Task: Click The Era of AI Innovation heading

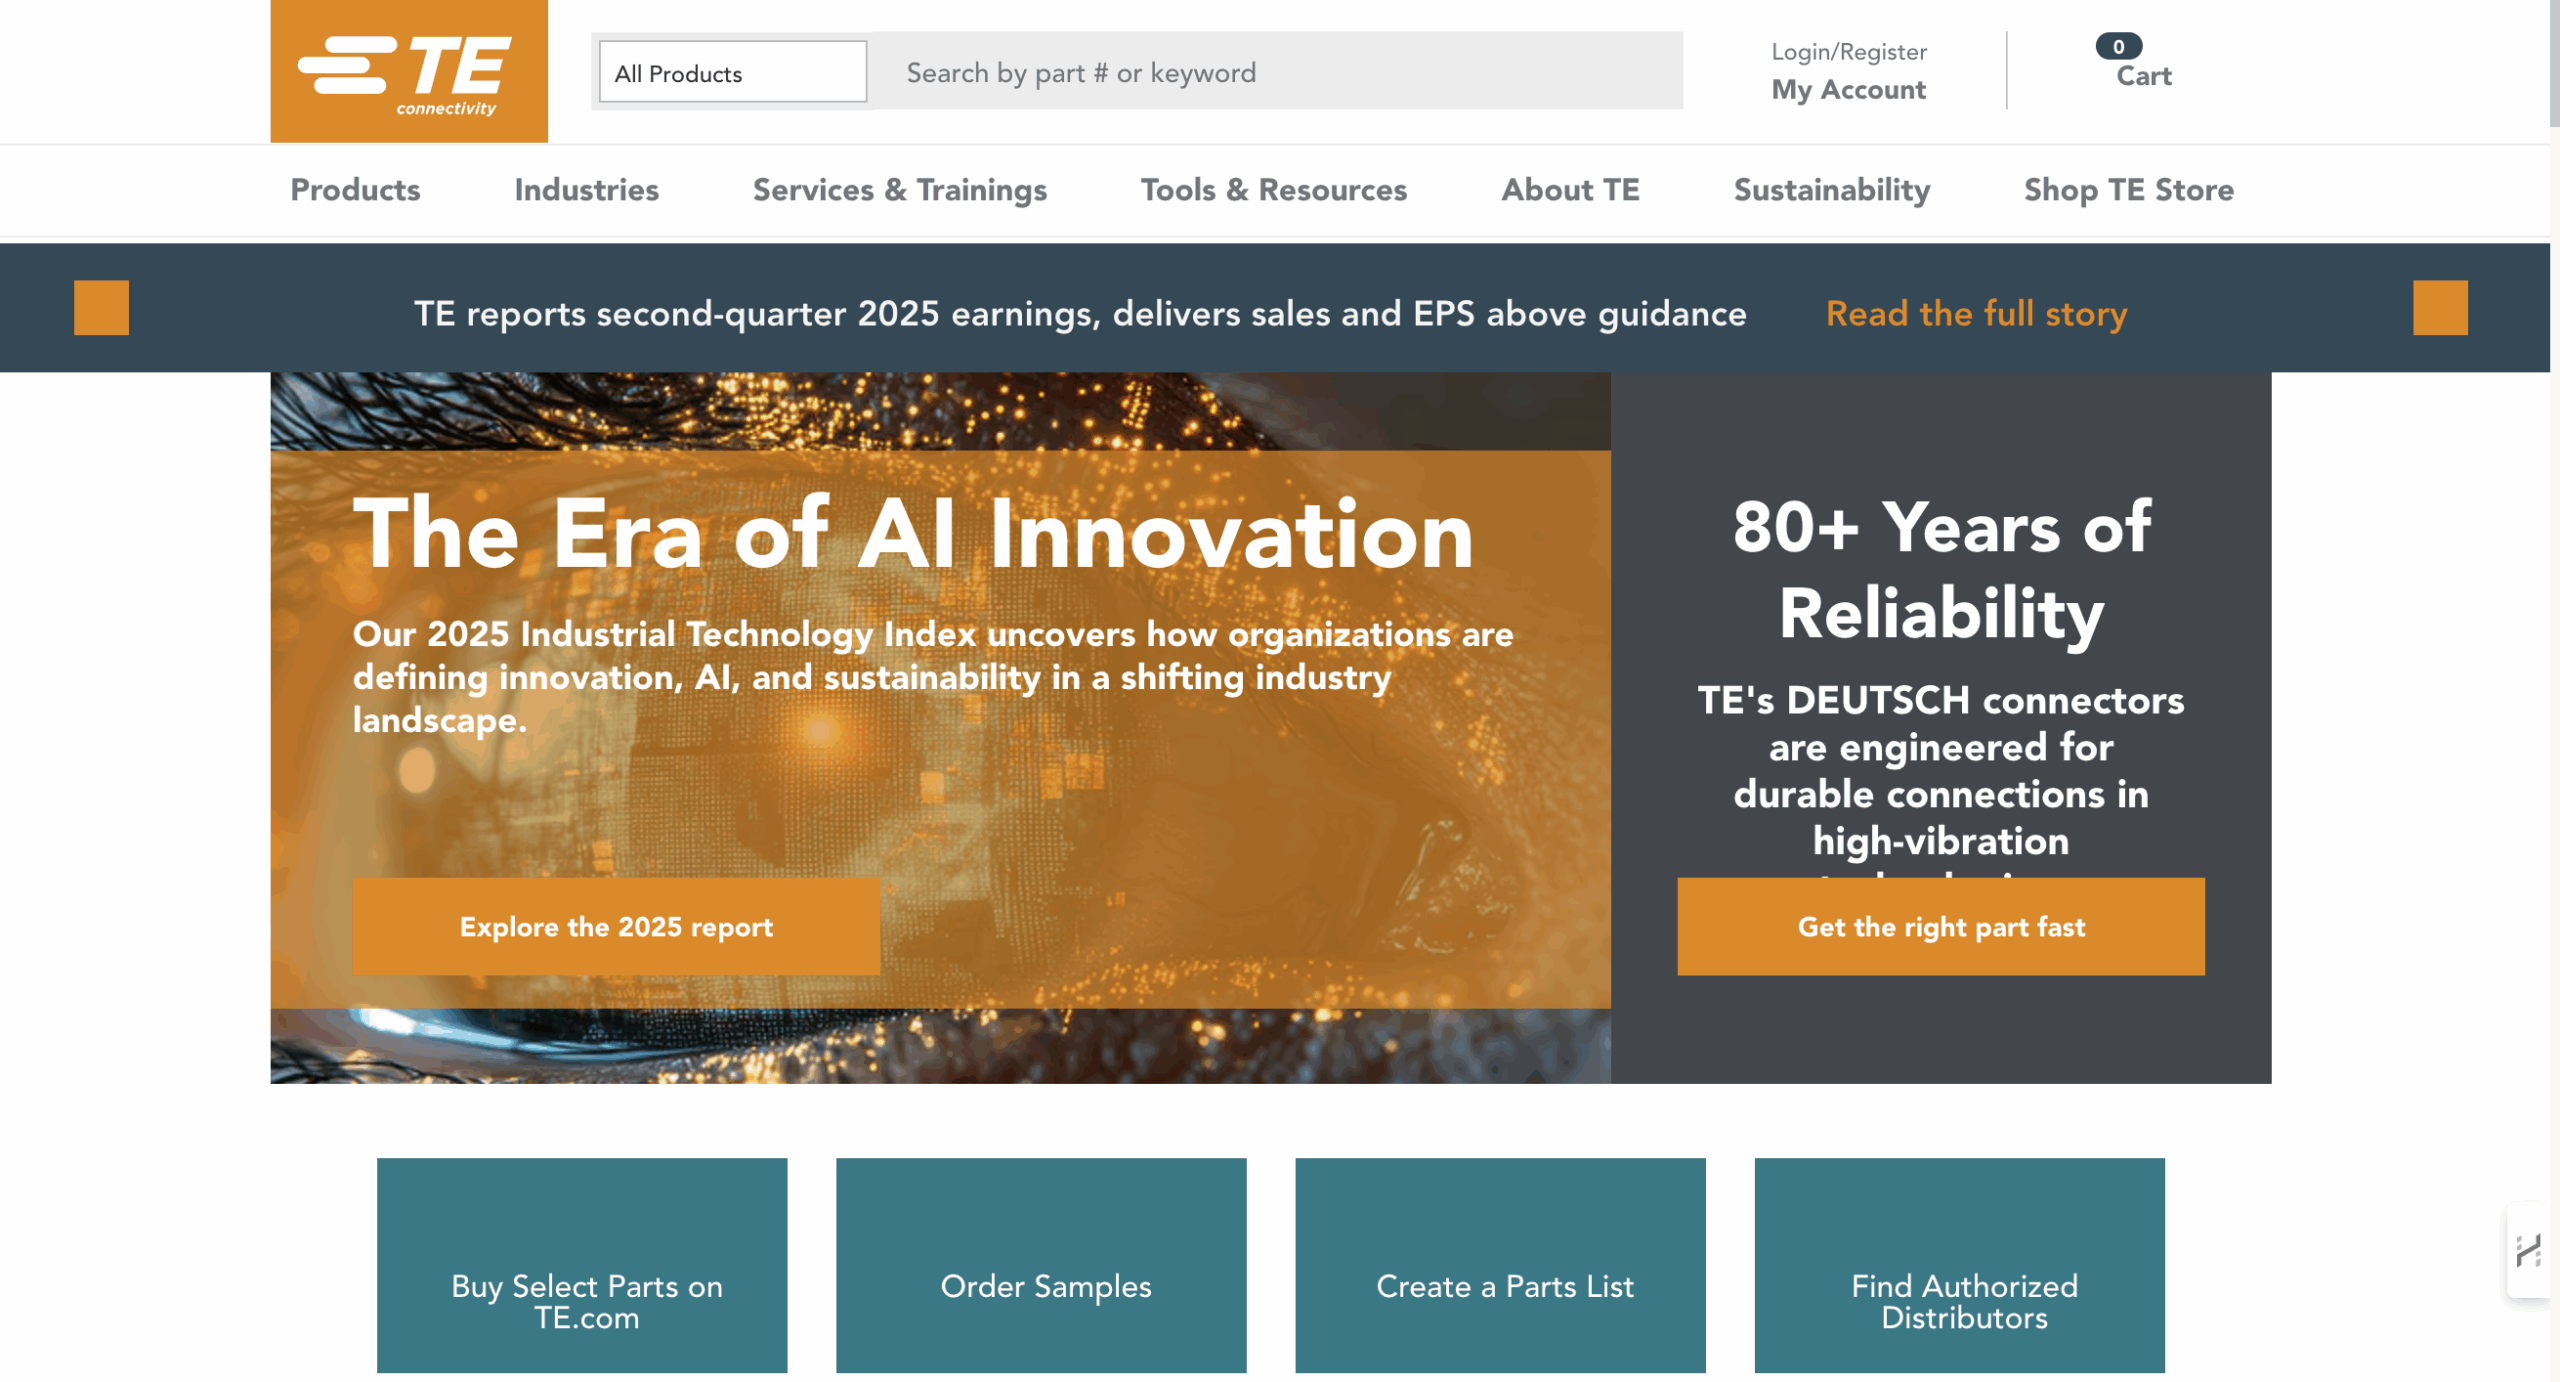Action: [913, 534]
